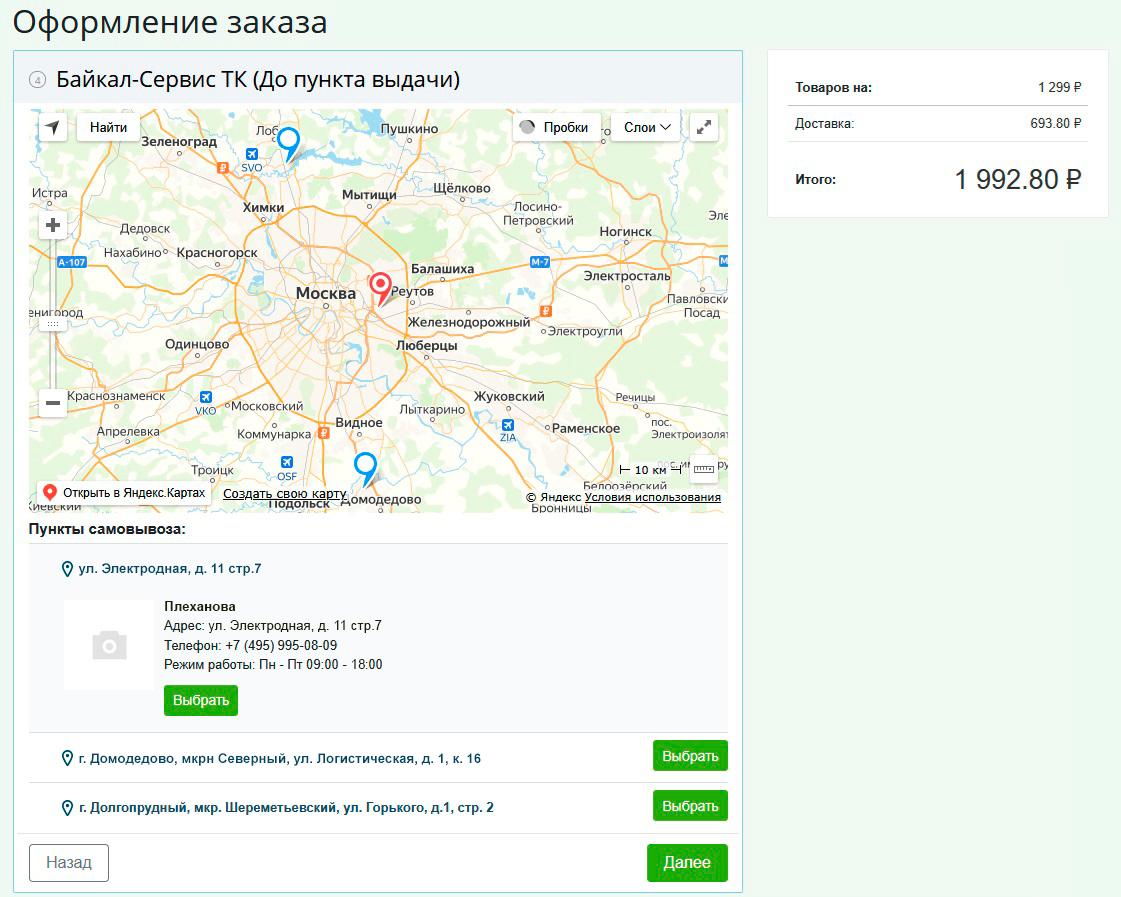1121x897 pixels.
Task: Expand the Домодедово pickup point address
Action: [279, 758]
